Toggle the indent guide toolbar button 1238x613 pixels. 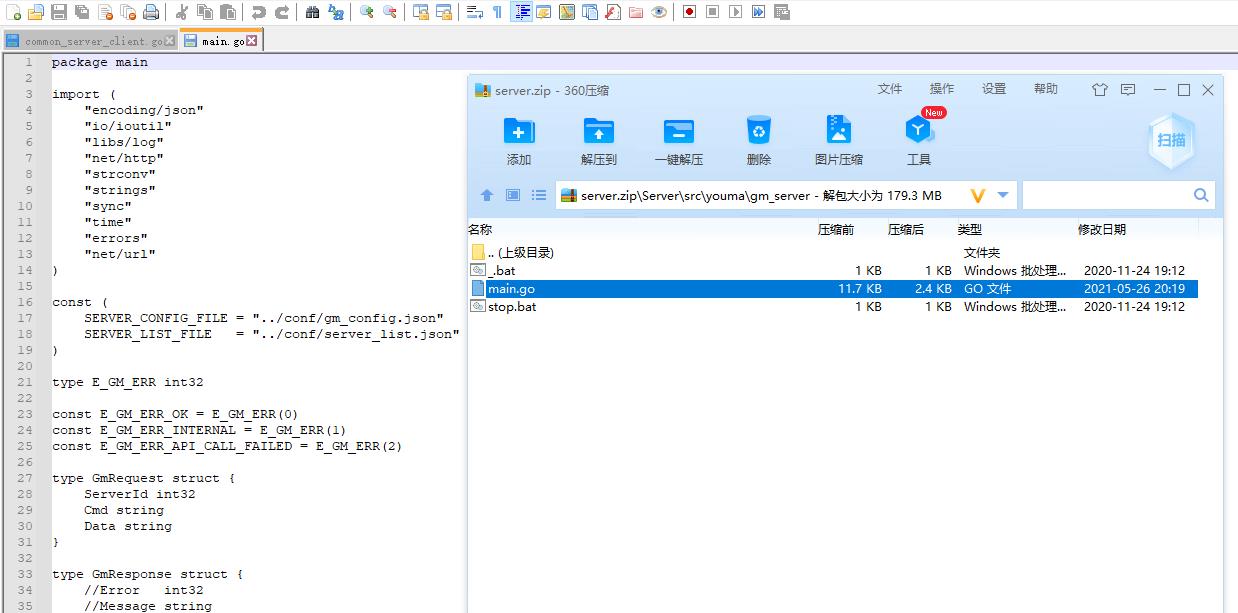(521, 12)
